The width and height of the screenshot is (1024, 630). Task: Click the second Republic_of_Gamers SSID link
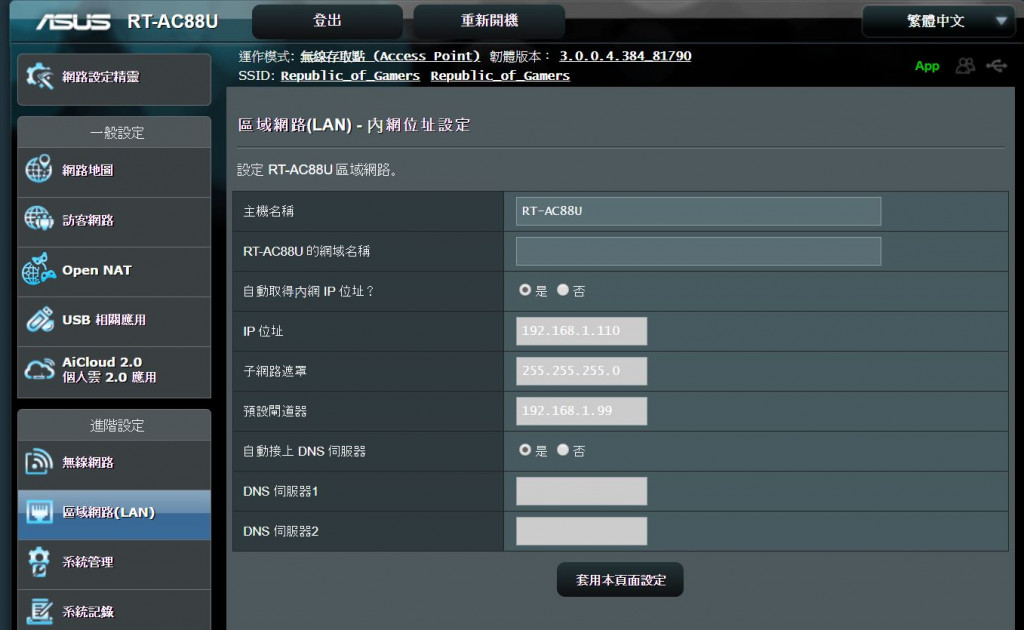500,76
